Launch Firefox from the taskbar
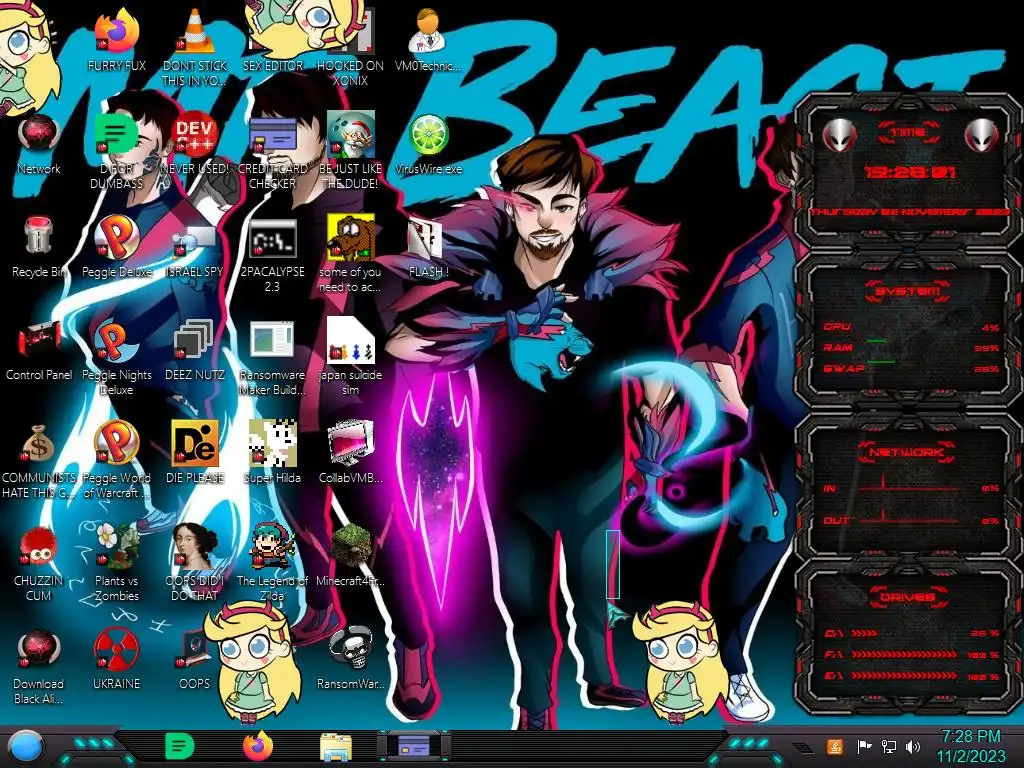This screenshot has height=768, width=1024. (258, 746)
